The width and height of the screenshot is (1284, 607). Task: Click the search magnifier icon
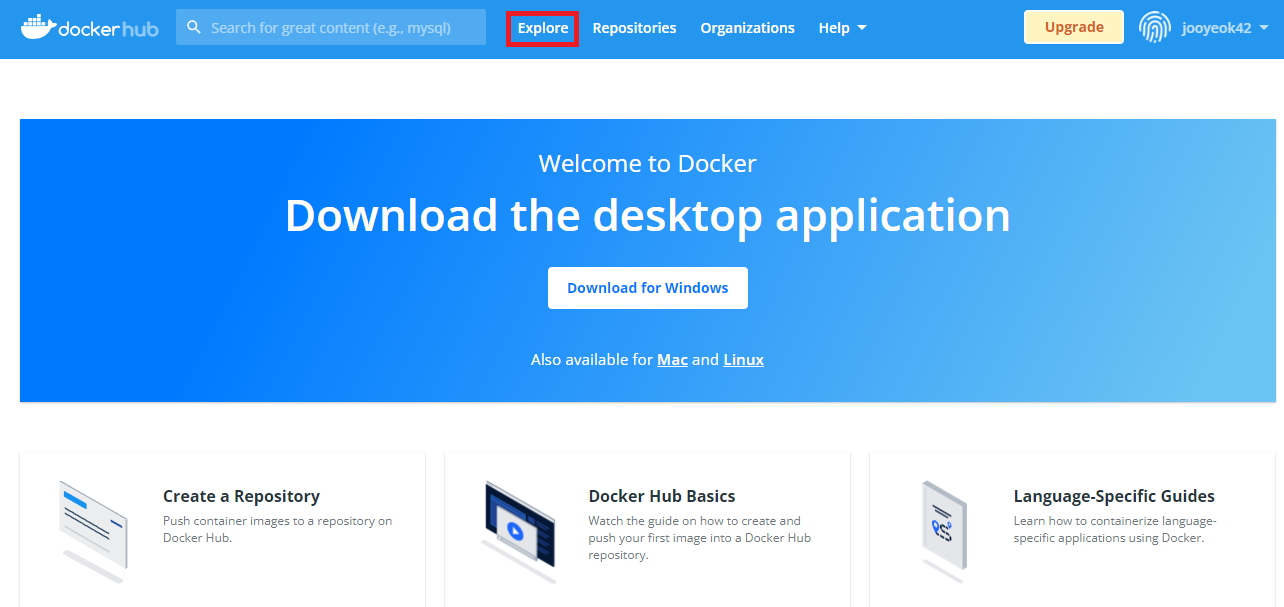[194, 27]
